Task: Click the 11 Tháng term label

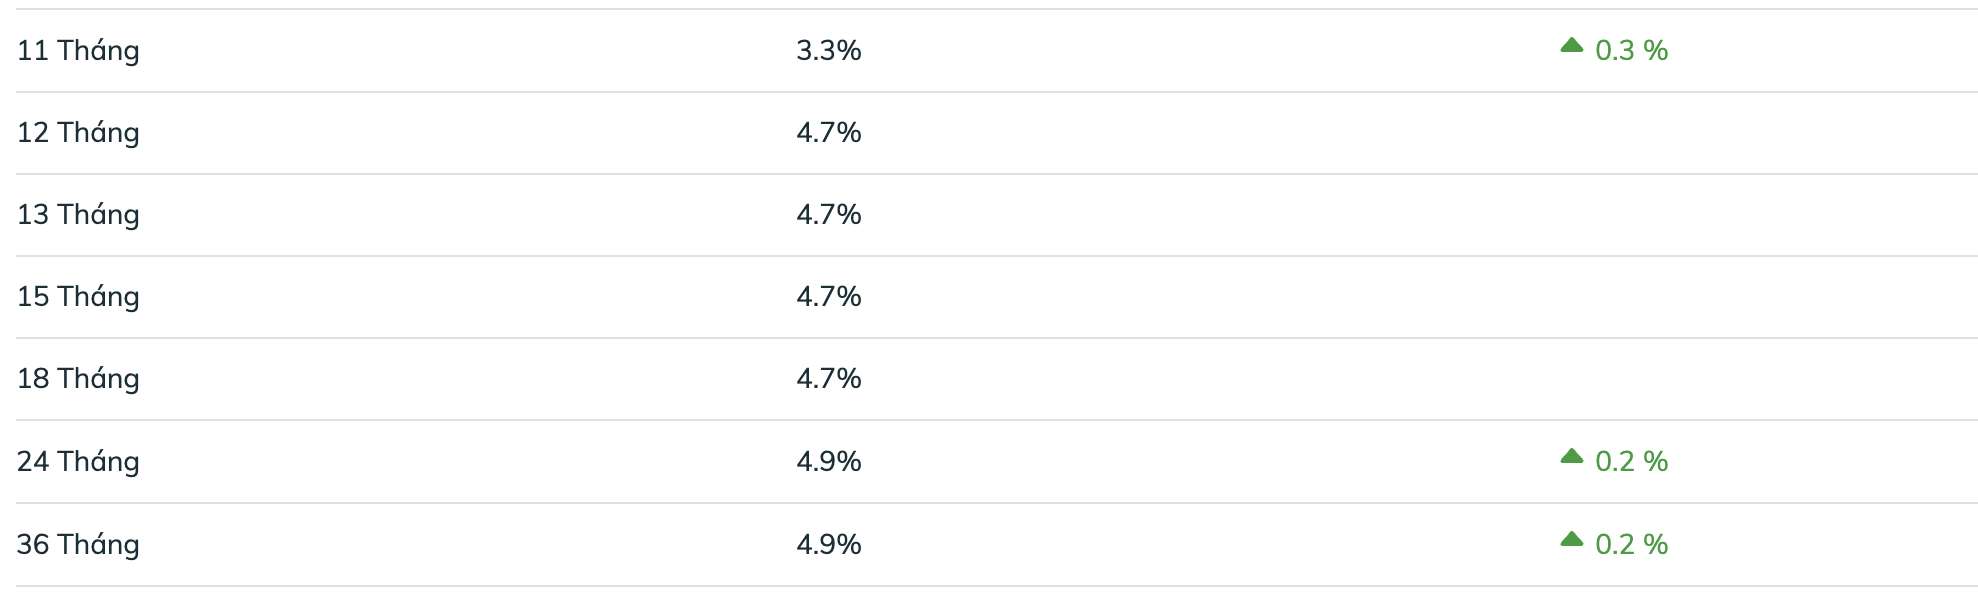Action: [78, 50]
